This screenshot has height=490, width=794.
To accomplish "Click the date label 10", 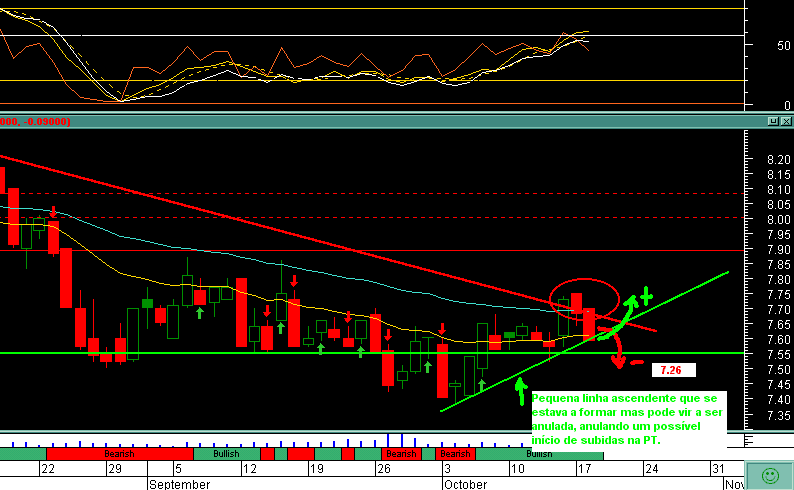I will click(x=518, y=469).
